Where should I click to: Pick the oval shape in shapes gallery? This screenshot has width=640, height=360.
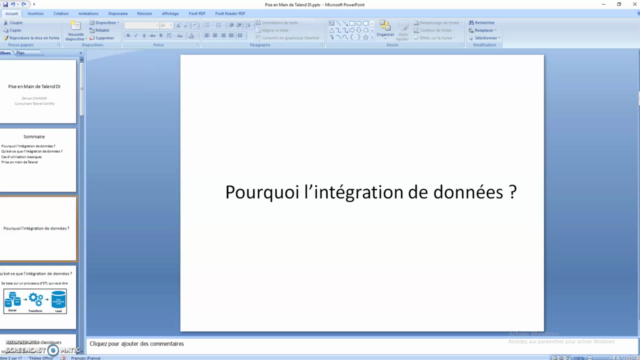pos(359,23)
